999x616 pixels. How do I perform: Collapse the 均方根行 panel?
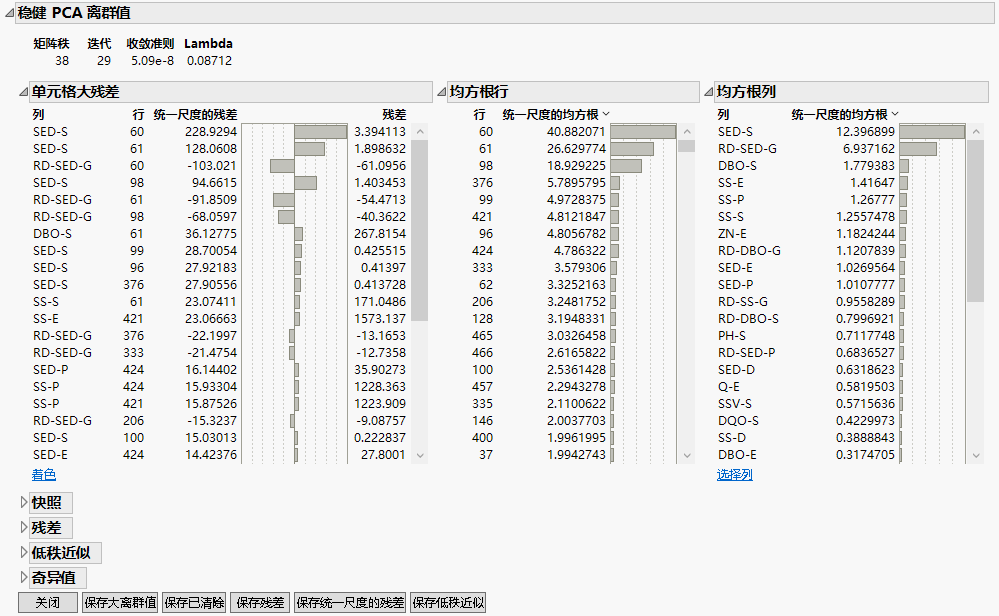tap(442, 92)
